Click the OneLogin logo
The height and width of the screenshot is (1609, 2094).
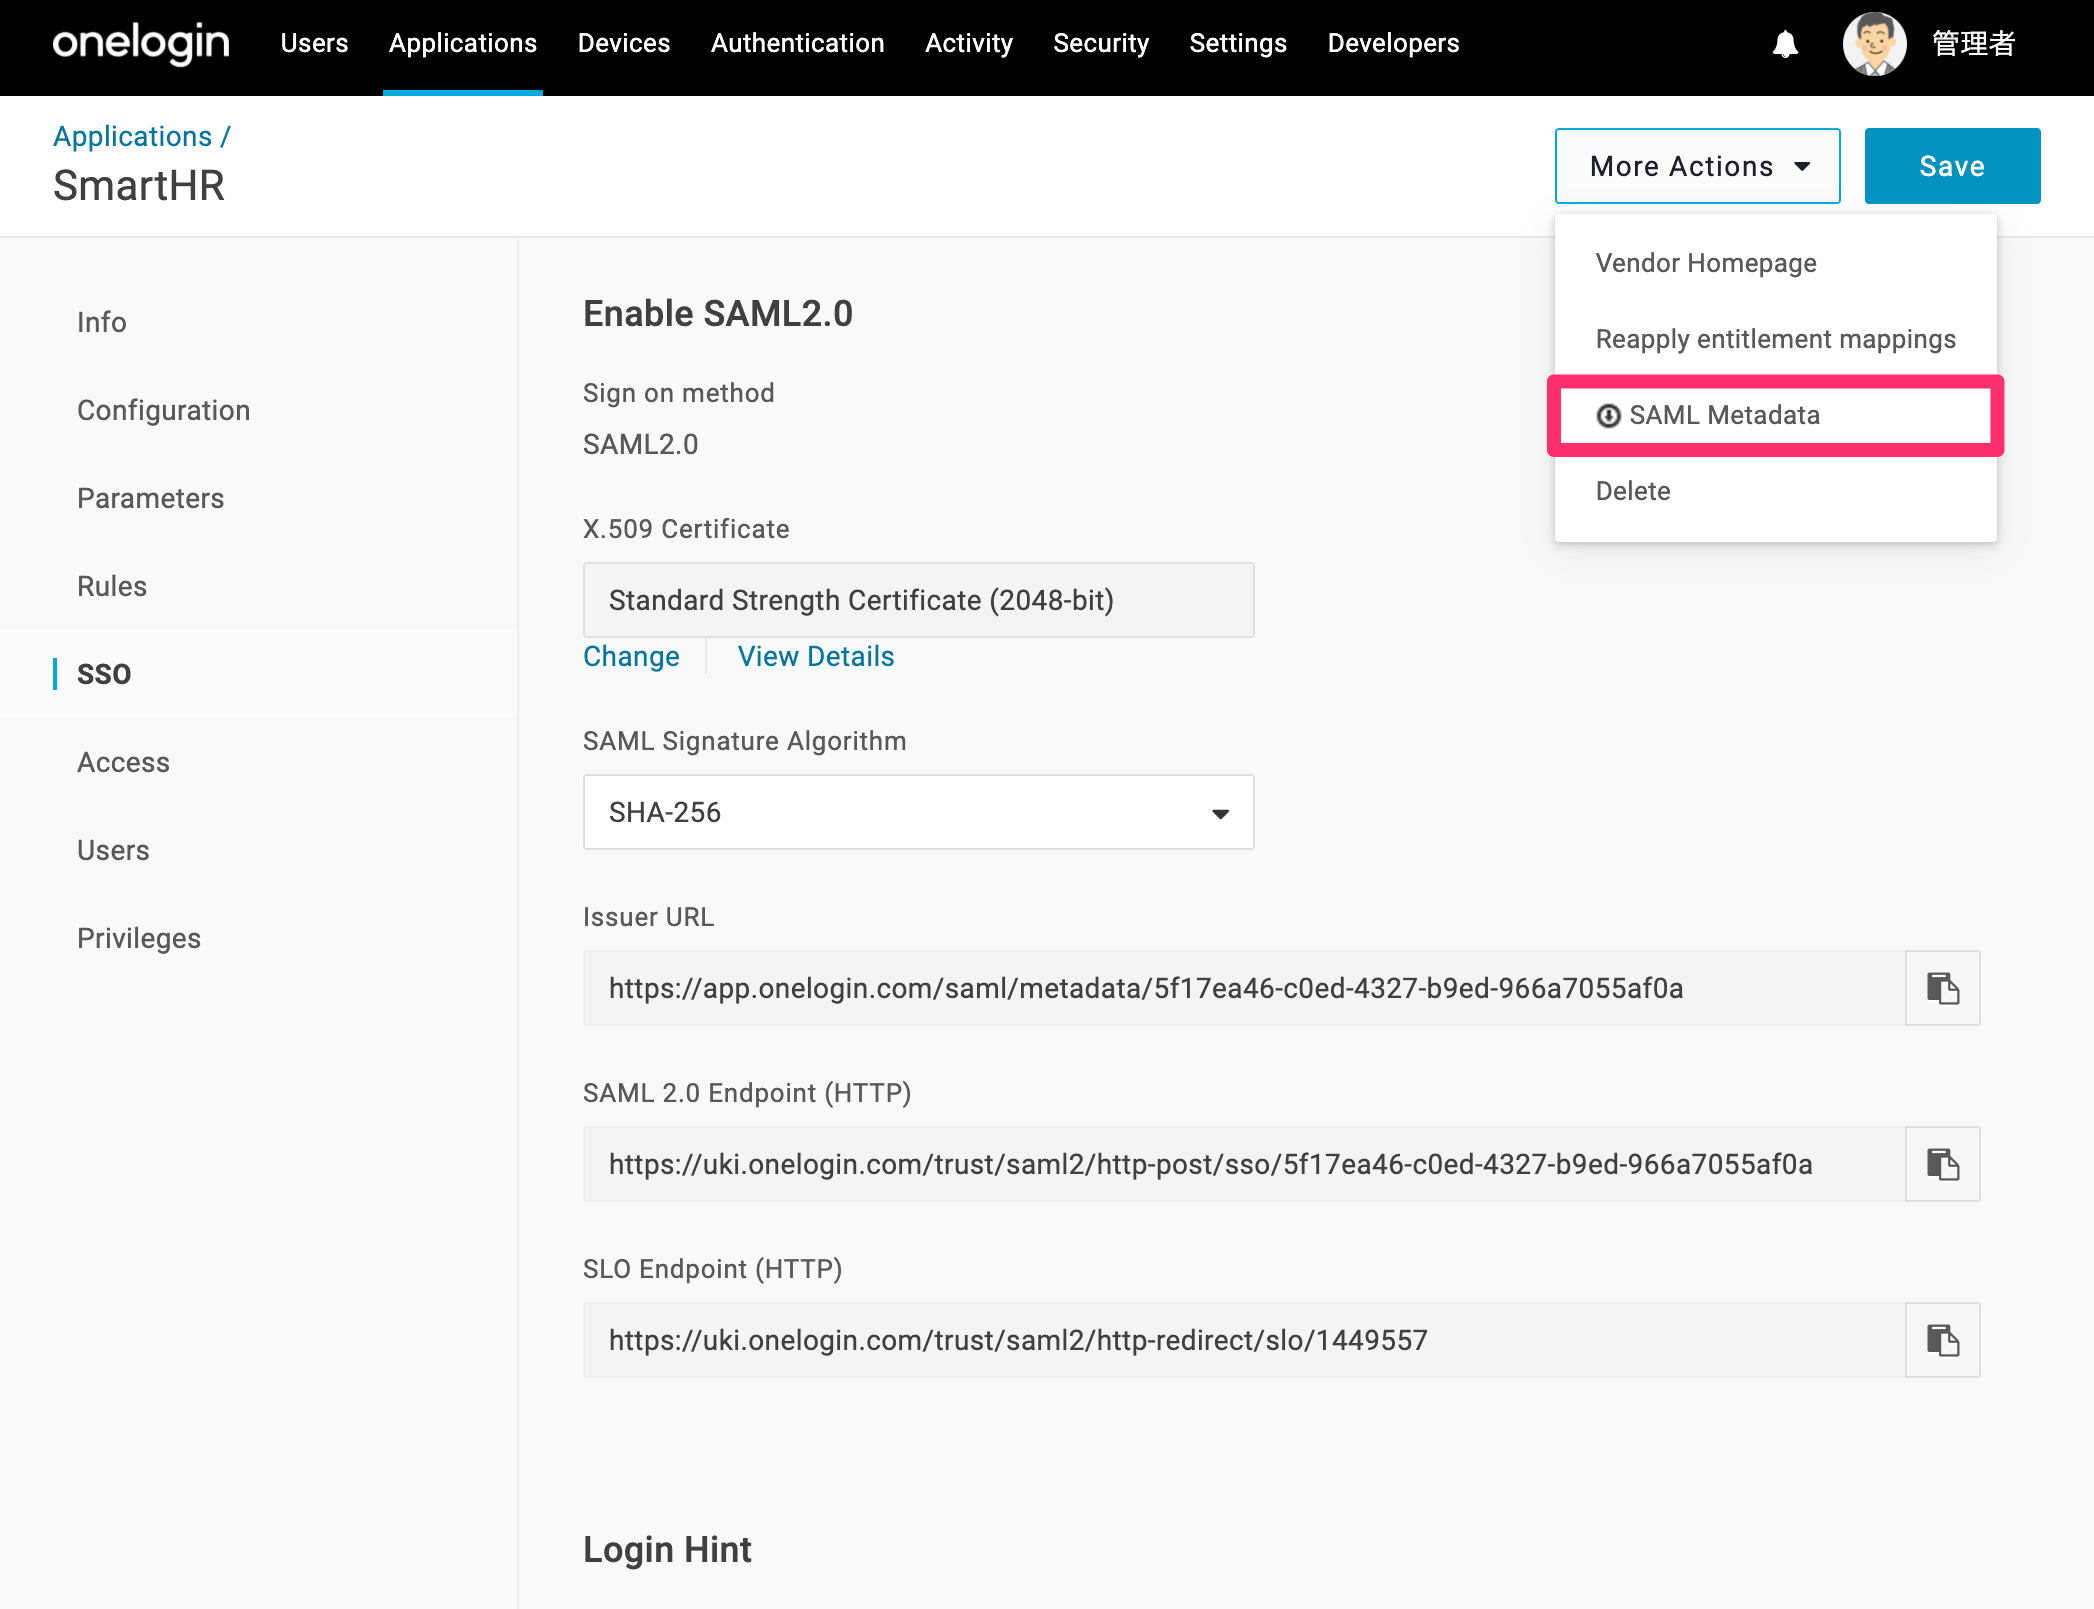point(141,44)
